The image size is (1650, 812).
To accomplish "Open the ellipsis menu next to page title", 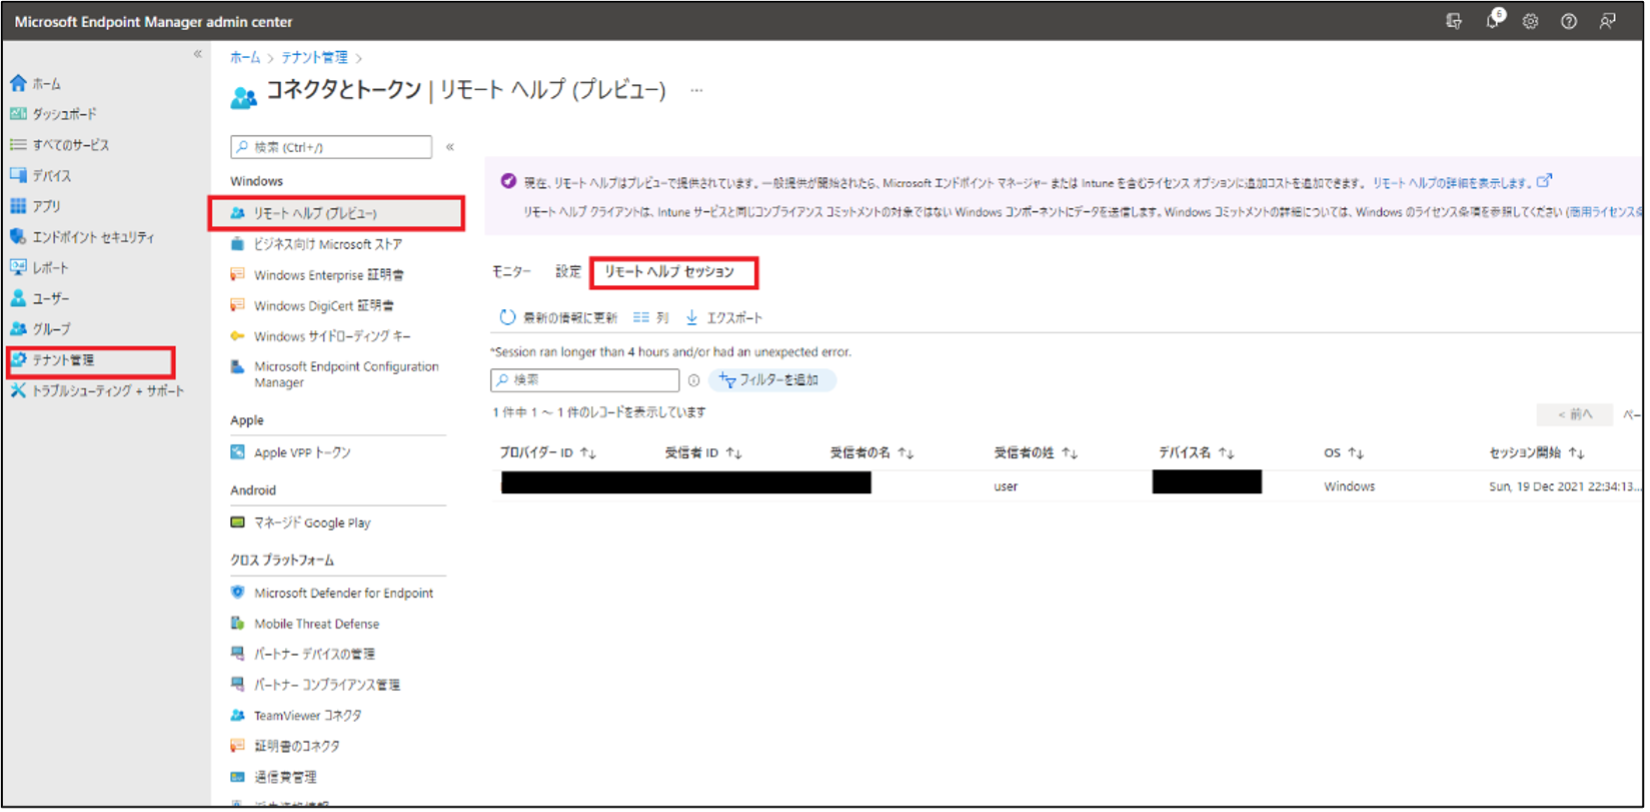I will point(697,91).
